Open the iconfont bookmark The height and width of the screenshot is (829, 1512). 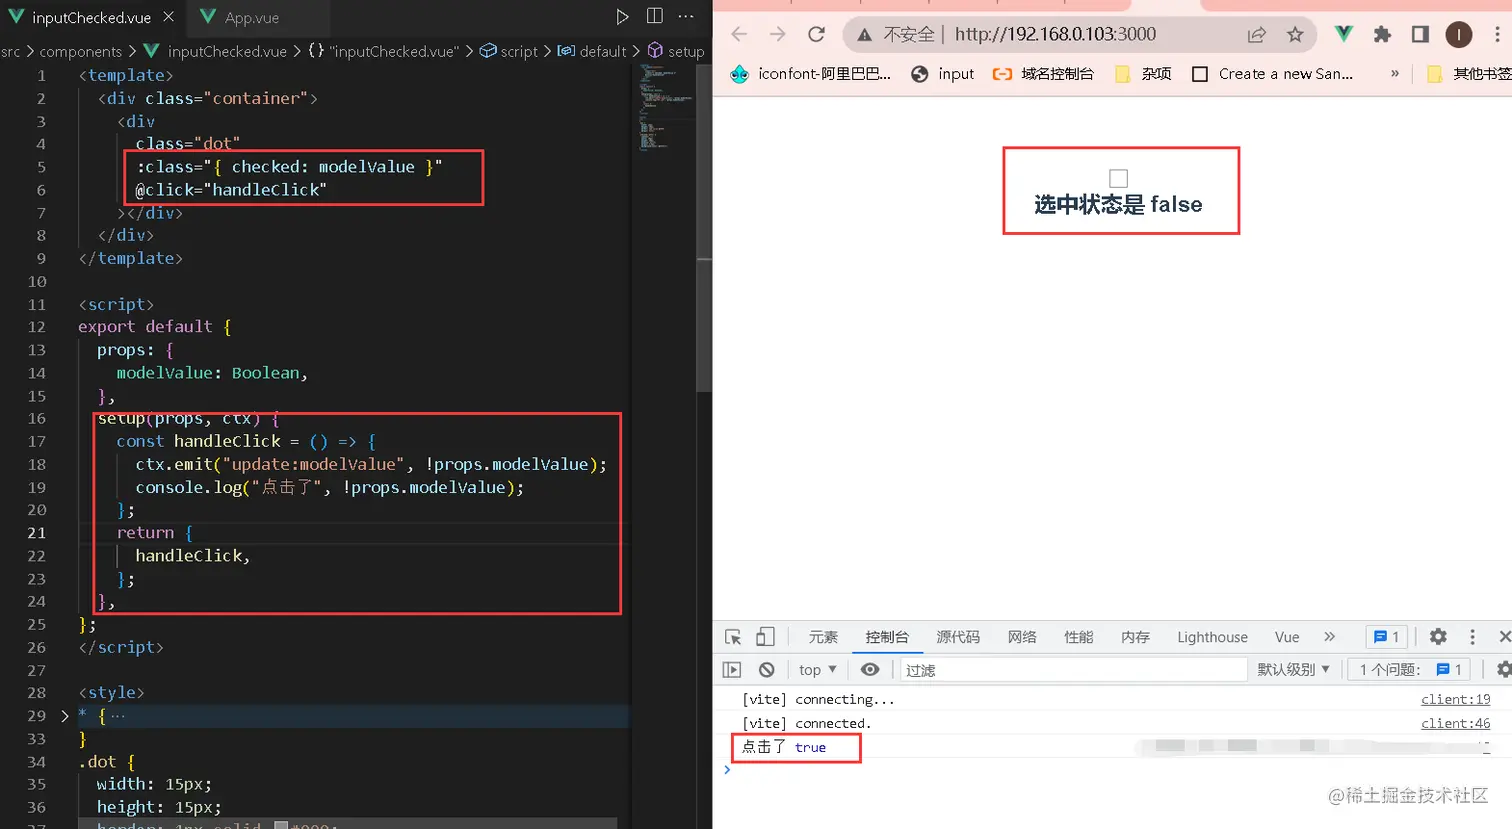tap(811, 73)
